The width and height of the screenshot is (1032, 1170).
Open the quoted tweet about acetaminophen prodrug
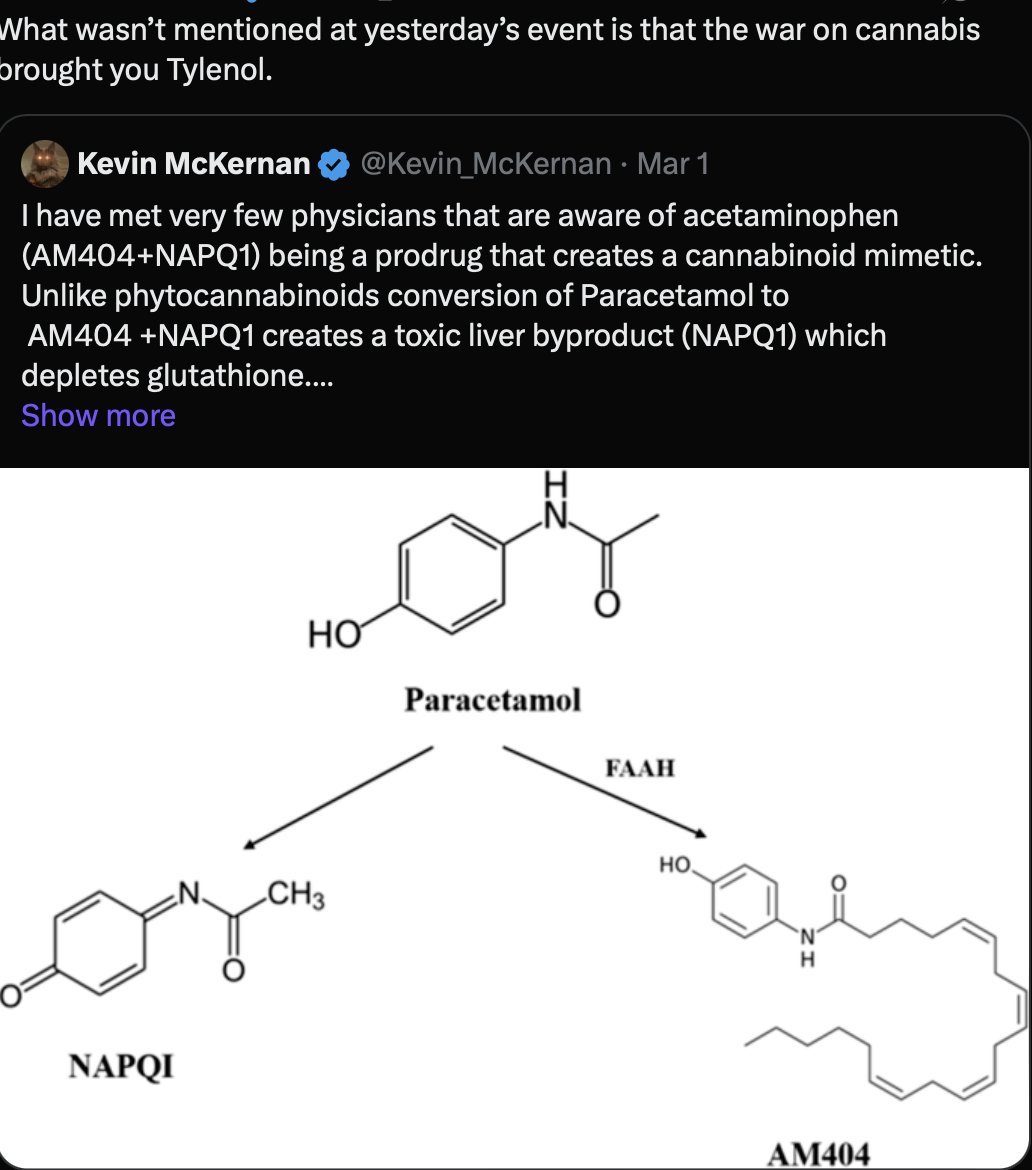(x=500, y=295)
